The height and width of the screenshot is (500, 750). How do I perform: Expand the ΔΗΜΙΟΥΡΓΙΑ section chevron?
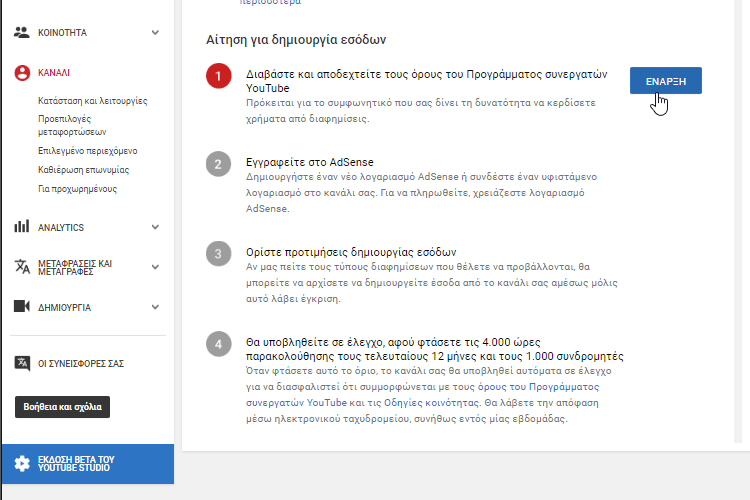155,307
